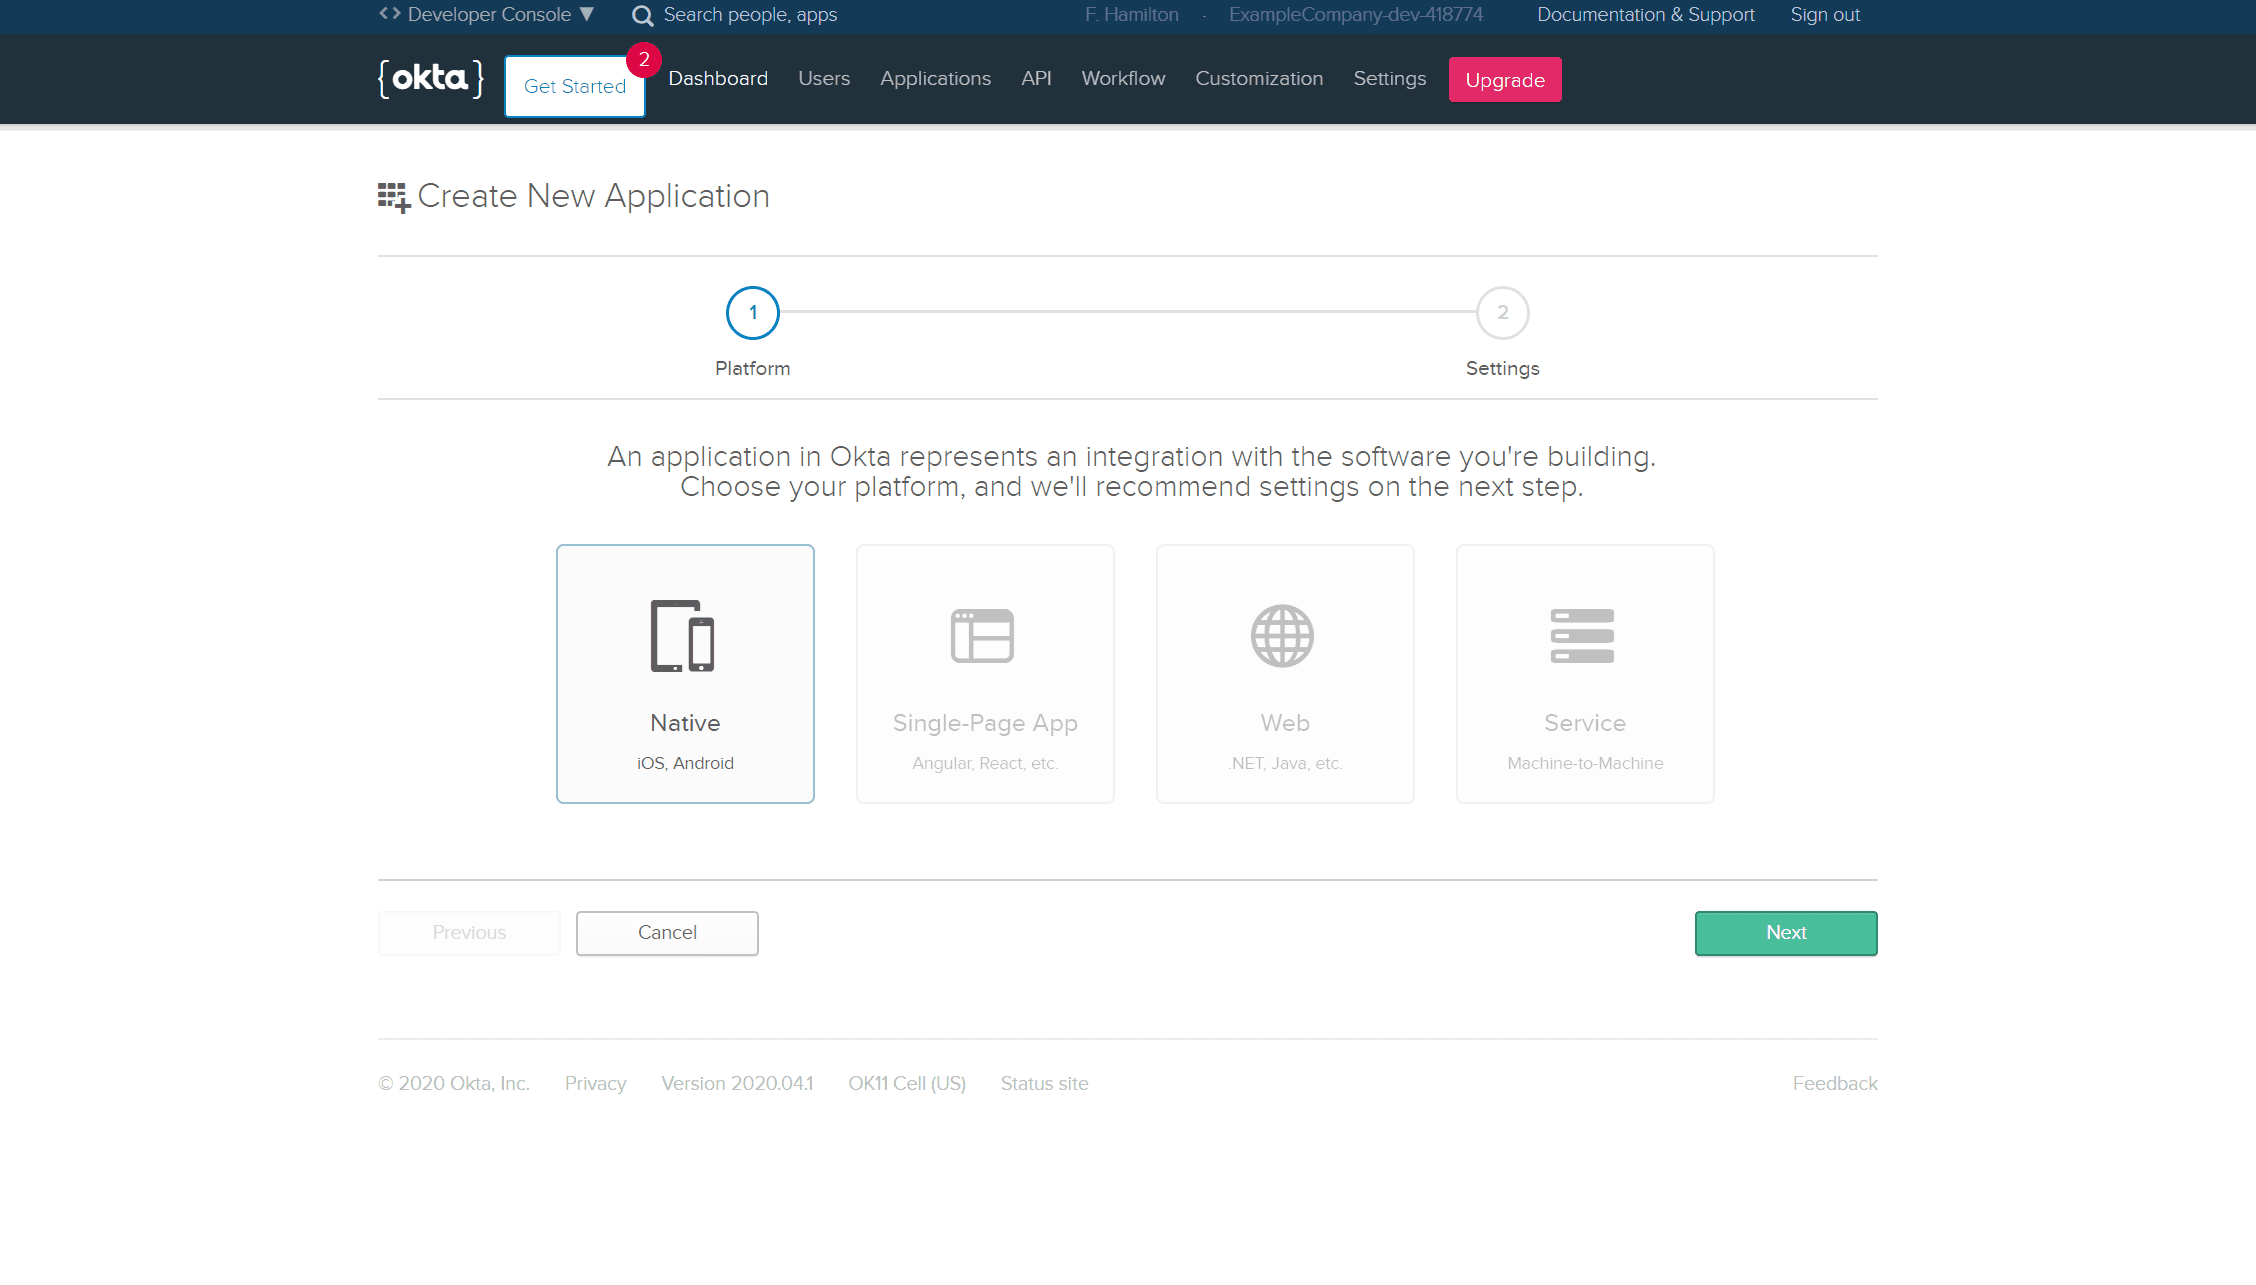
Task: Click the Sign out link
Action: pos(1825,15)
